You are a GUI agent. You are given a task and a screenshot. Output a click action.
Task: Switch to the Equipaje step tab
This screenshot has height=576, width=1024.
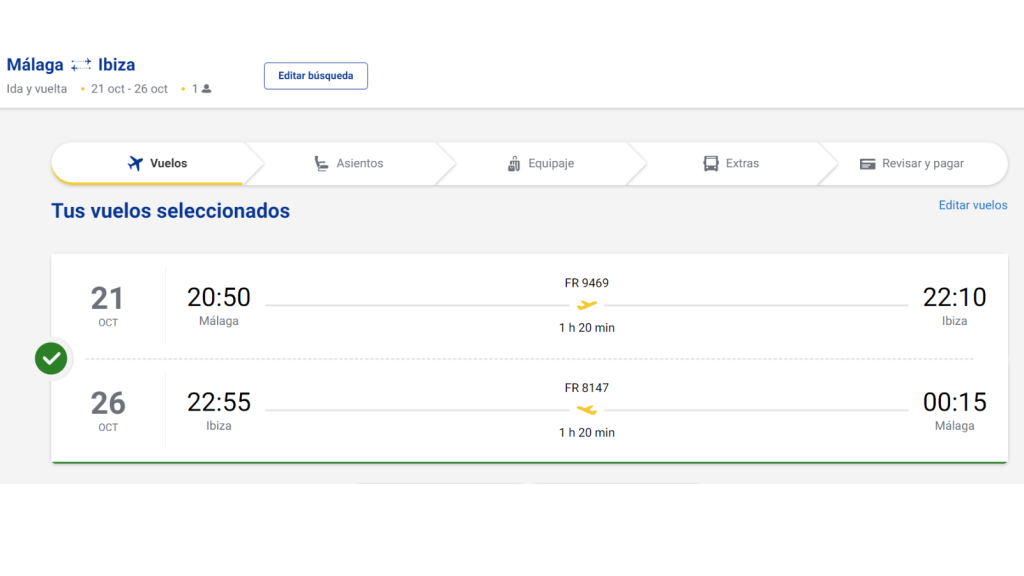pos(541,163)
